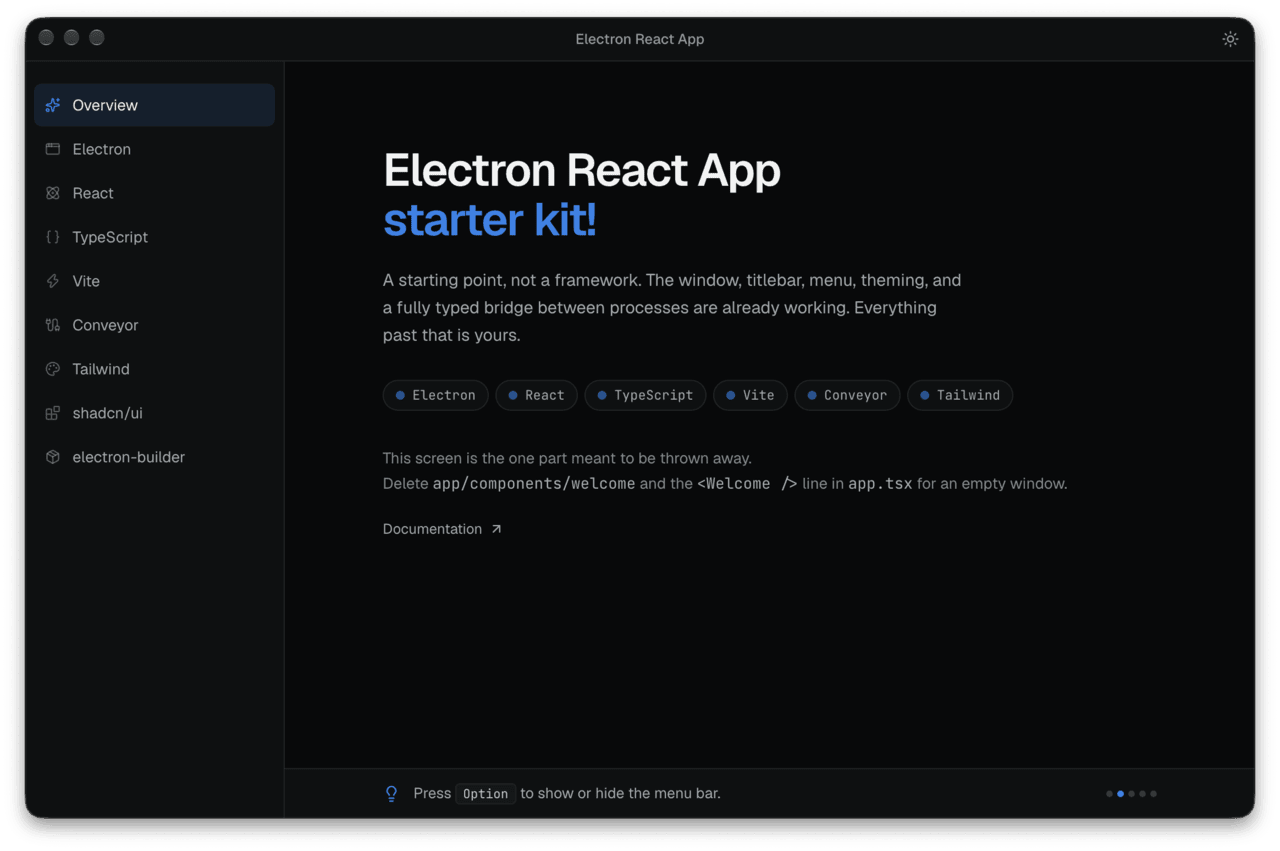Click the React atom icon
This screenshot has height=851, width=1280.
[x=53, y=193]
